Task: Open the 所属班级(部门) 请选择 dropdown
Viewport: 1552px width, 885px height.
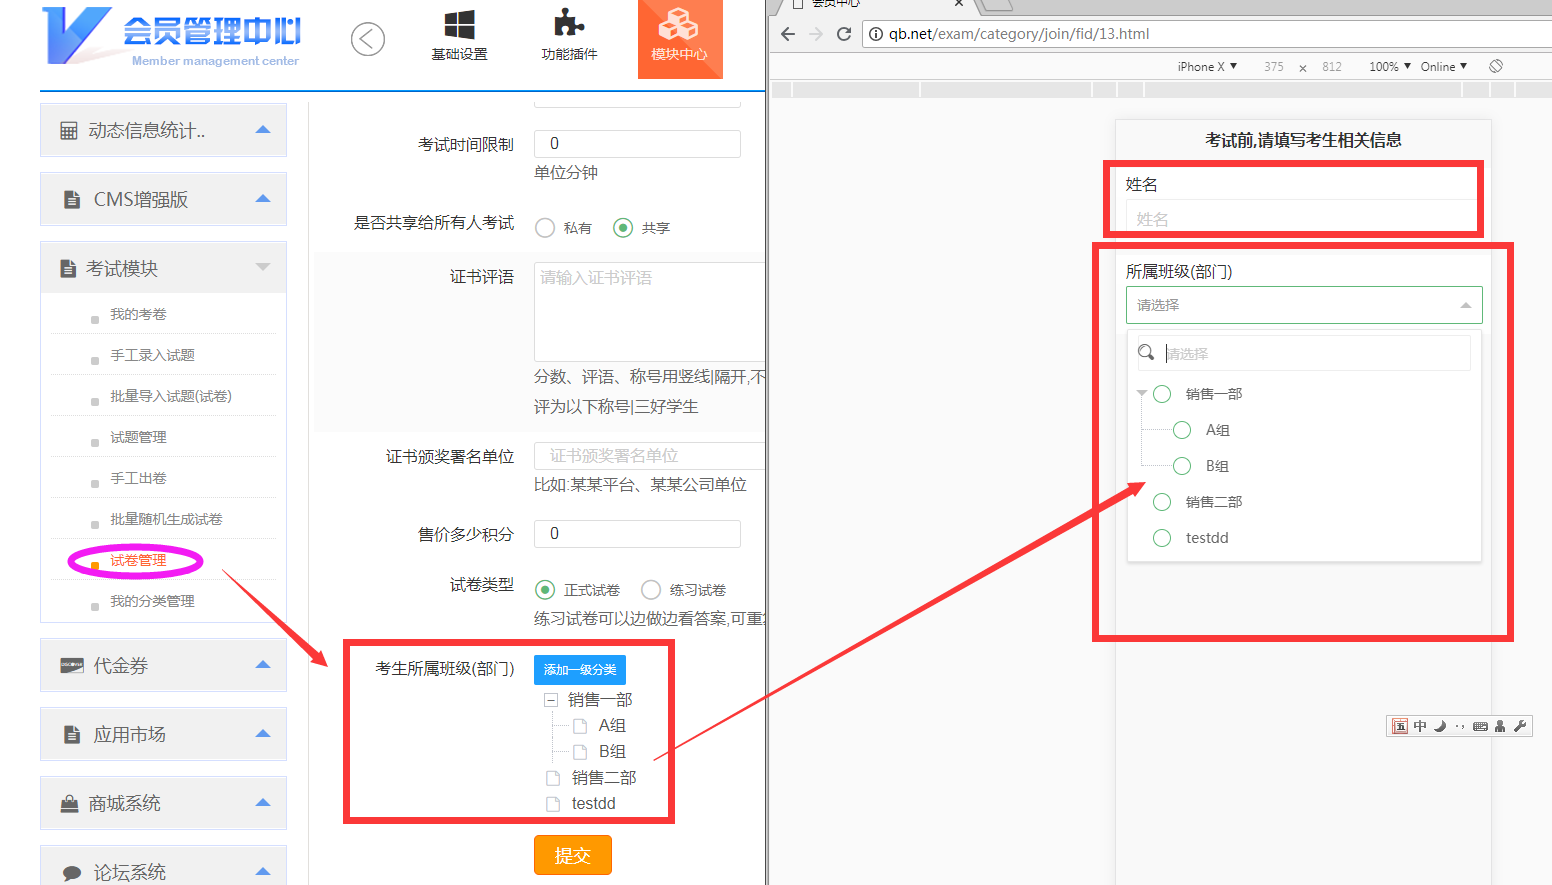Action: (1303, 305)
